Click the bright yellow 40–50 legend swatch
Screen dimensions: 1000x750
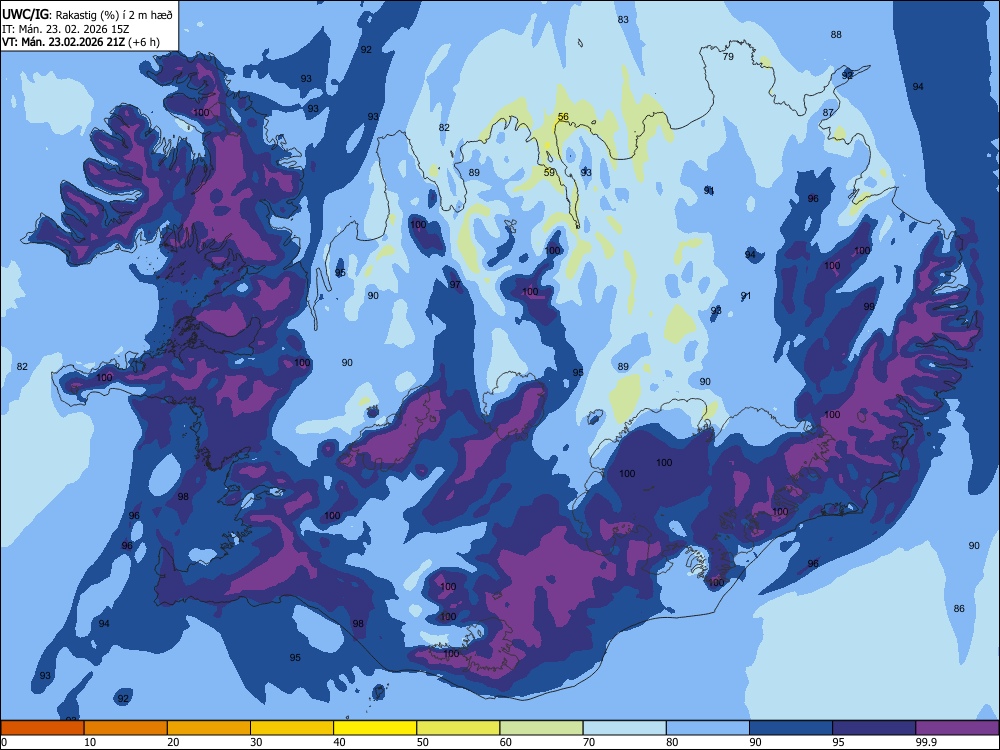375,728
